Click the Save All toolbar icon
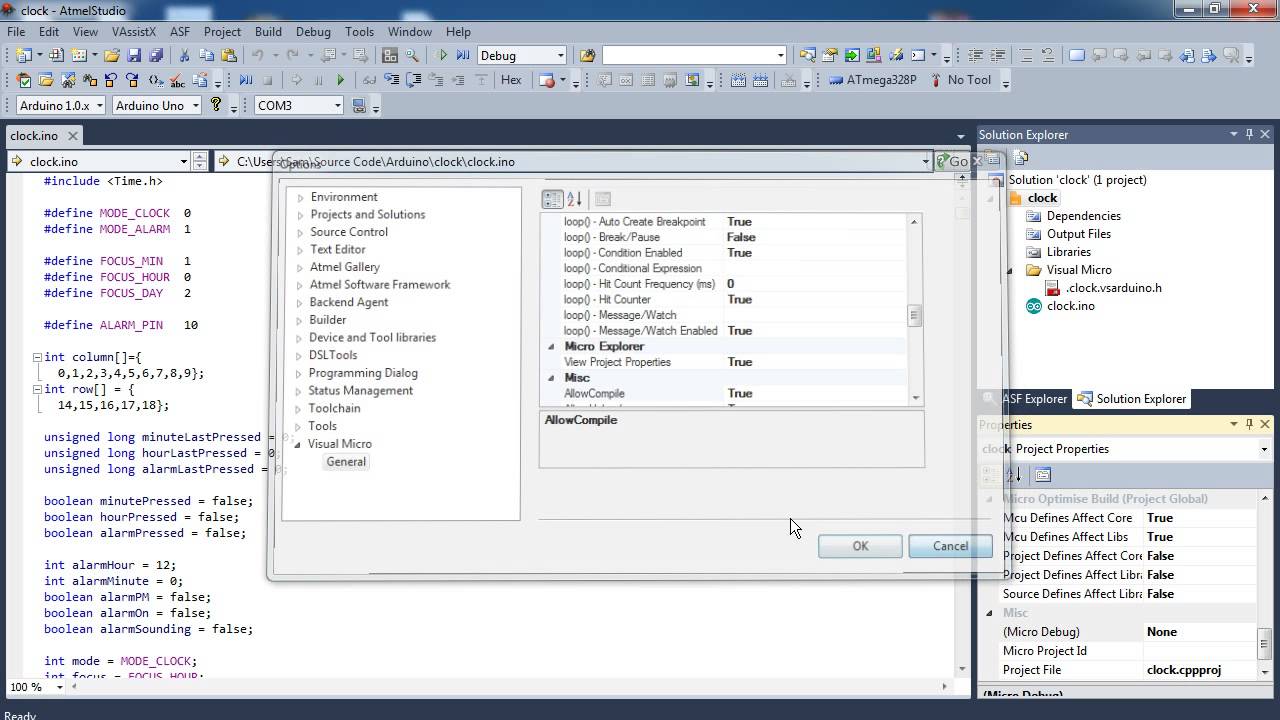 [x=156, y=56]
